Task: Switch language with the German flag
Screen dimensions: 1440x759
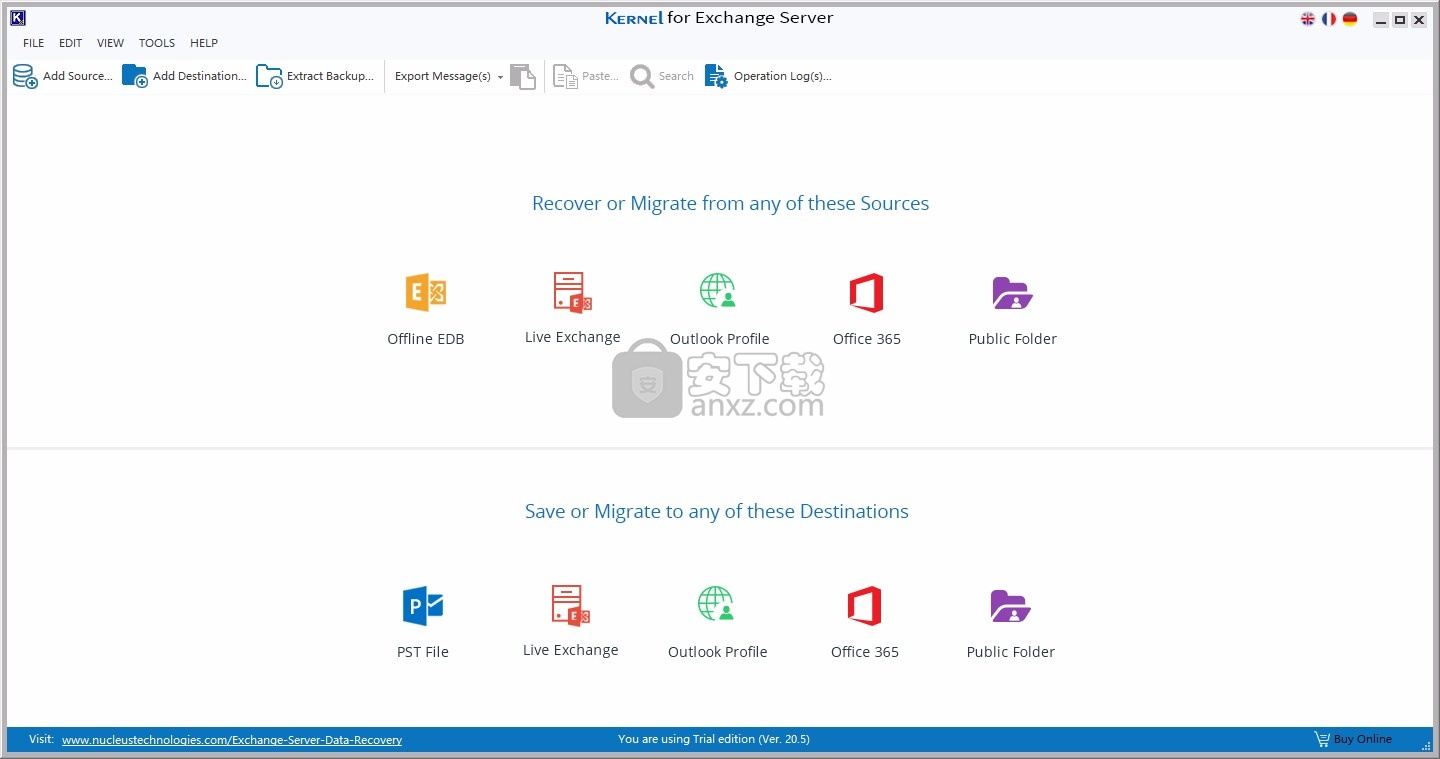Action: pyautogui.click(x=1350, y=19)
